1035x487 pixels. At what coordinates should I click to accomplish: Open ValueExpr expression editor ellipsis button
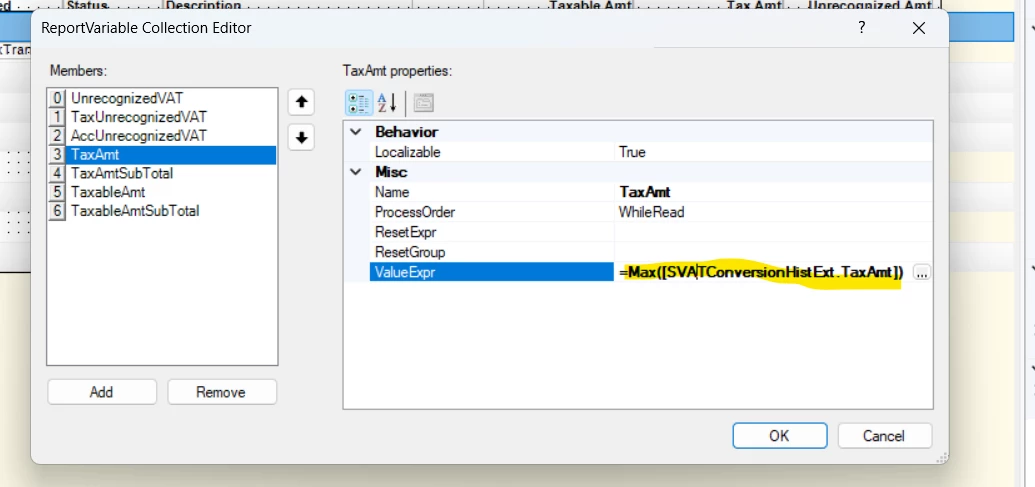(x=921, y=272)
